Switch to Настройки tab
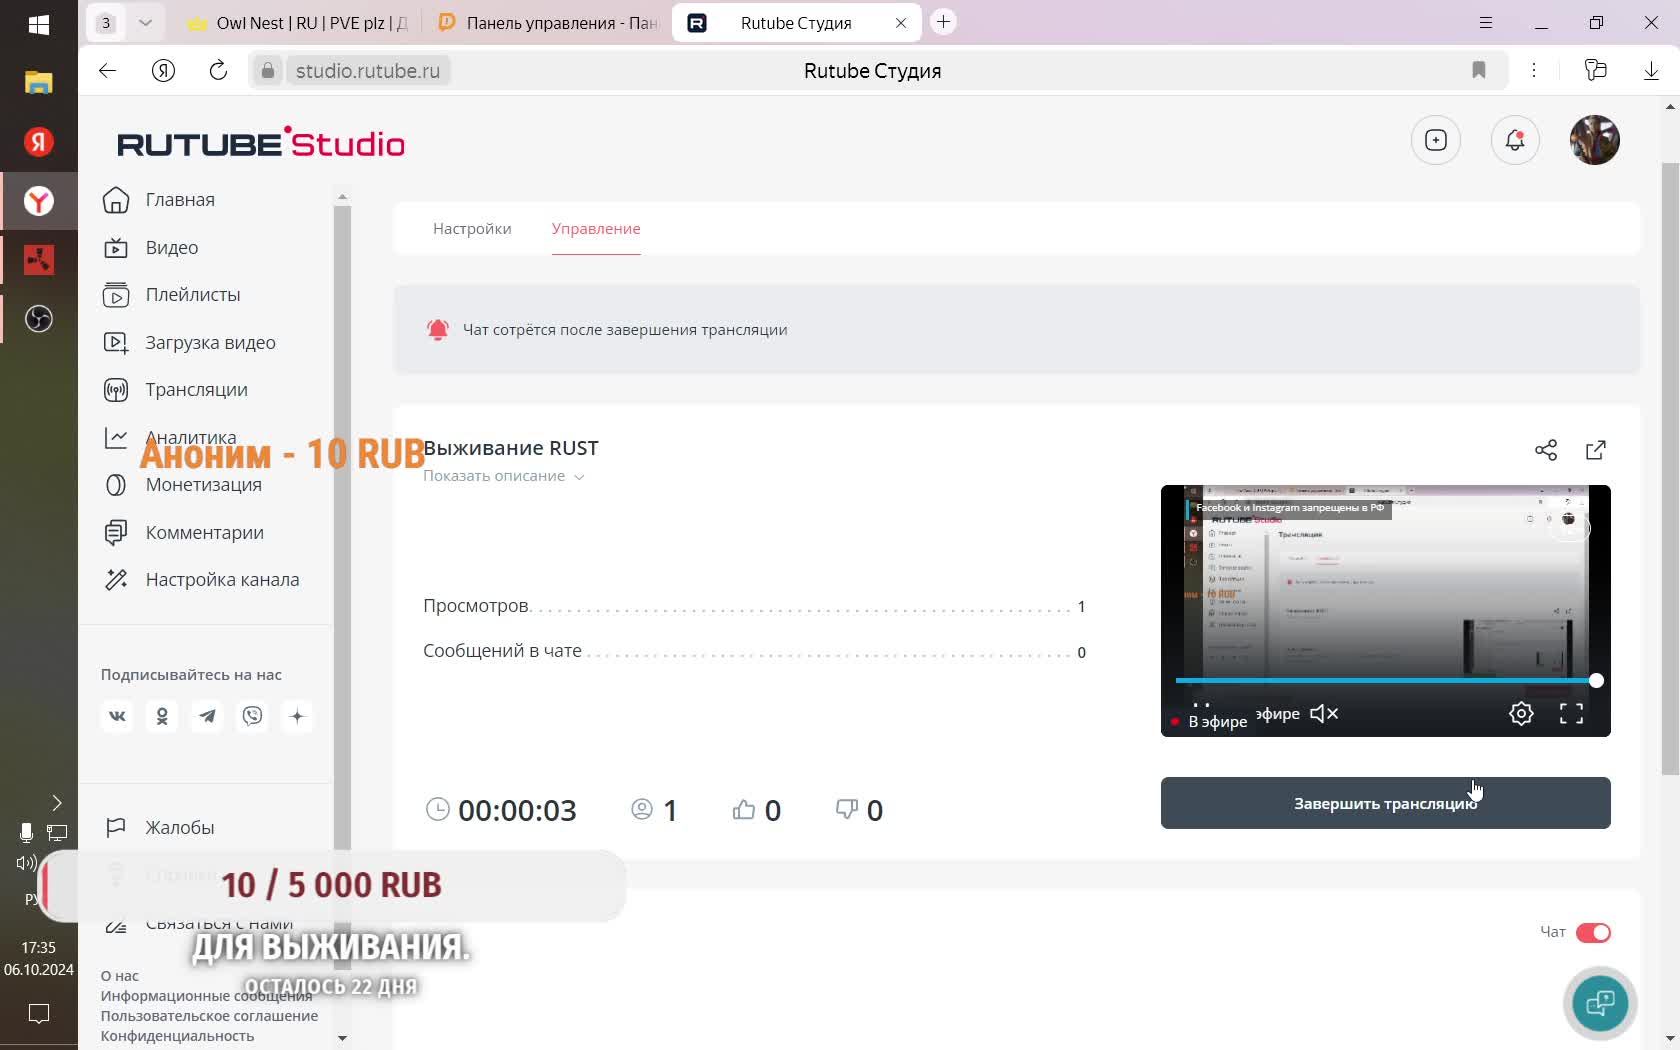 (x=472, y=229)
